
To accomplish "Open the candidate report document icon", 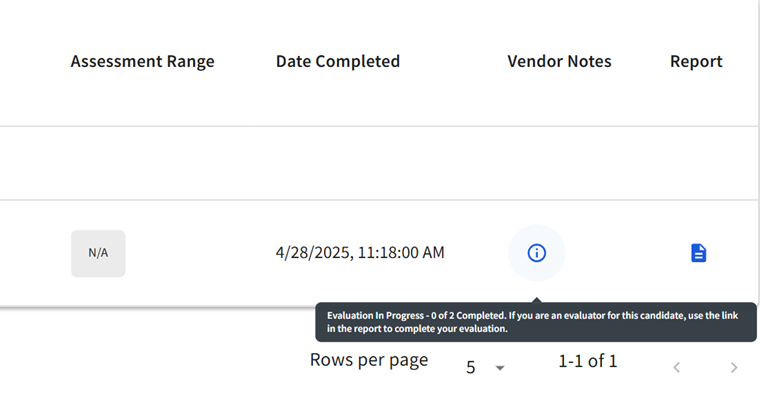I will coord(698,253).
